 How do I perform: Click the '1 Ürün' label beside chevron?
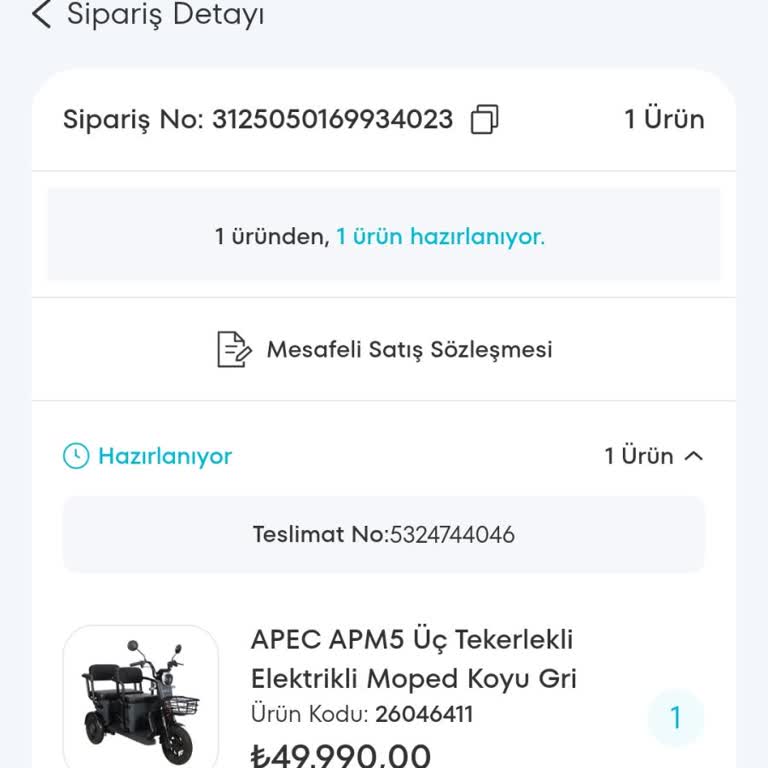[639, 456]
